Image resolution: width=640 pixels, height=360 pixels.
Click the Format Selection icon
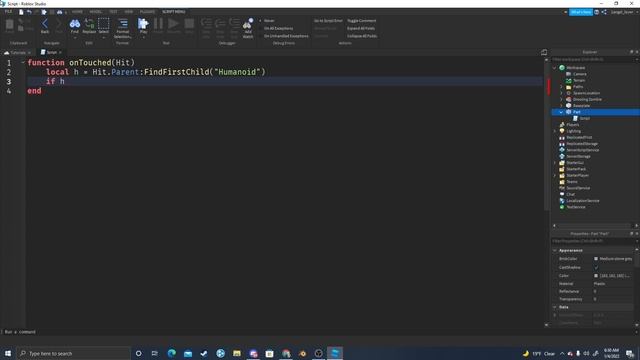point(122,24)
